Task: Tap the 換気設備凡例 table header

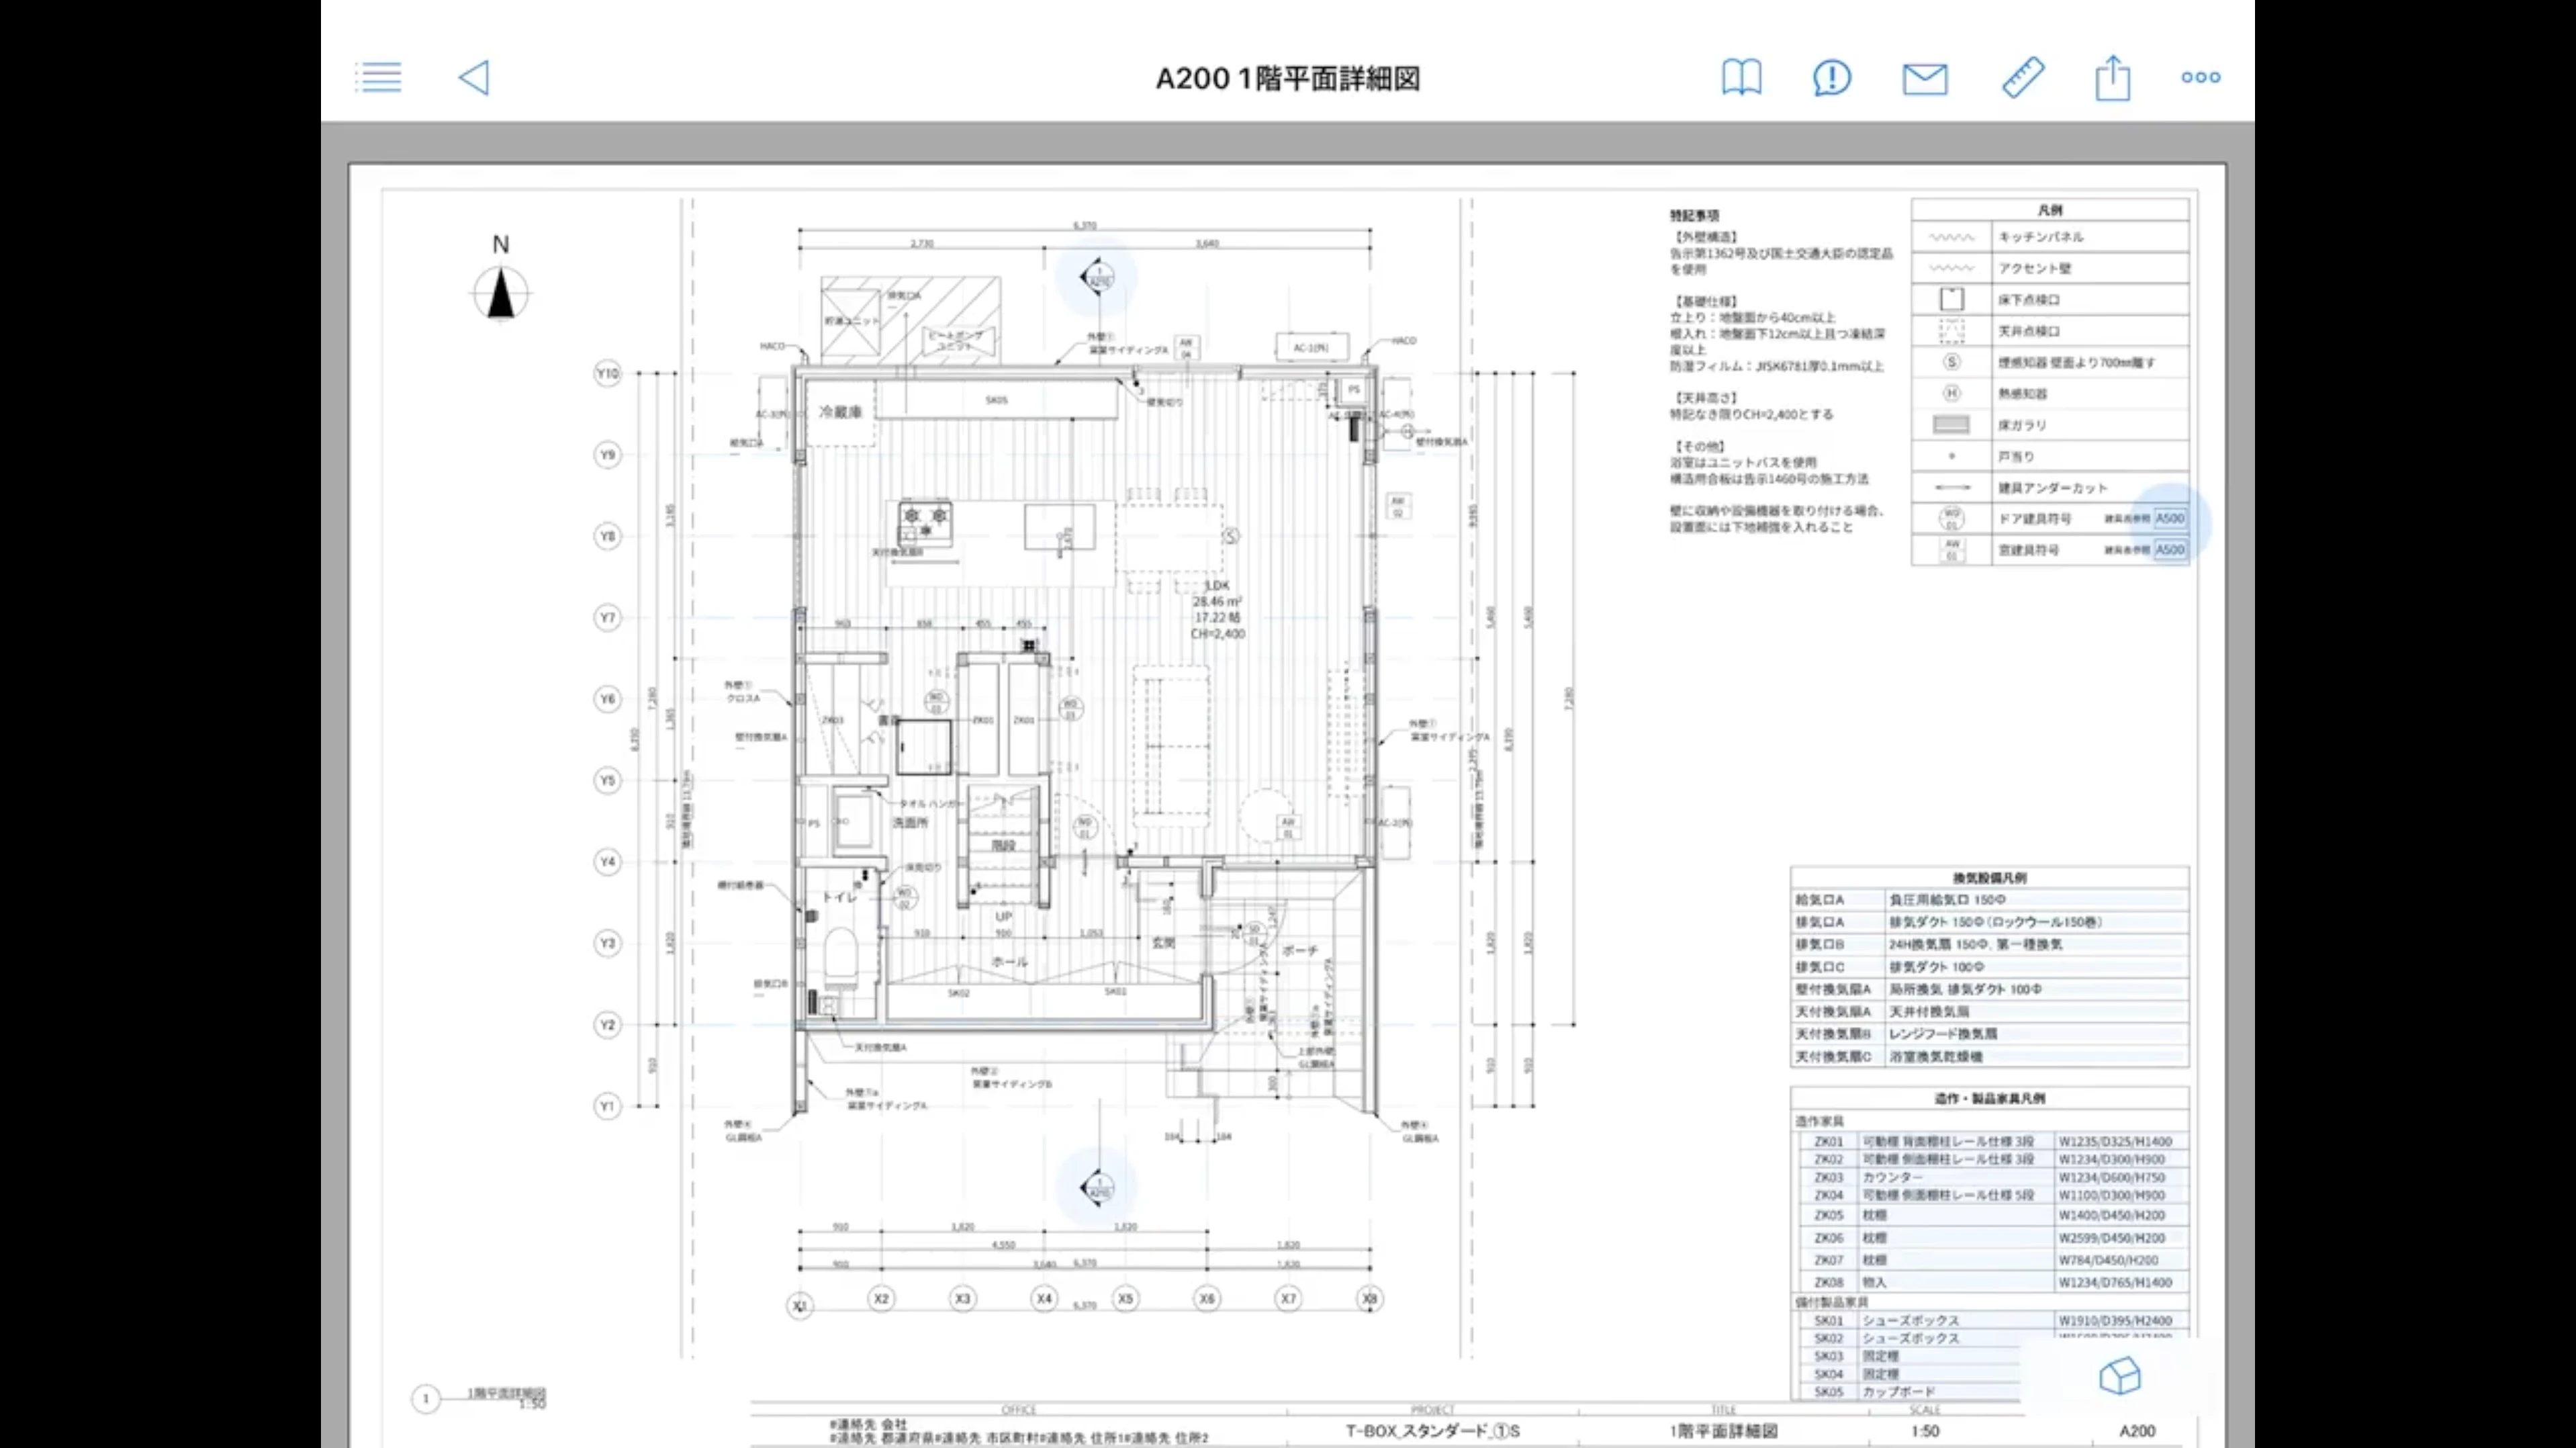Action: [x=1989, y=878]
